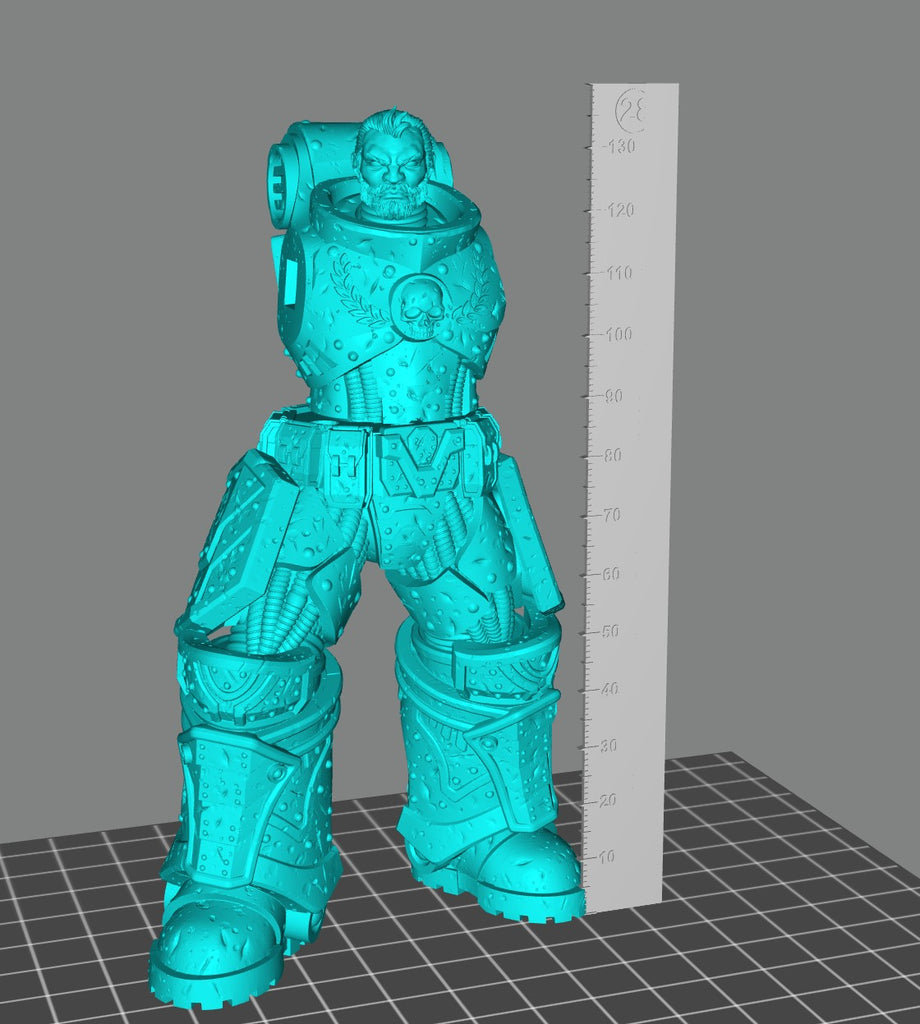Click the "10" mark on the ruler
This screenshot has height=1024, width=920.
tap(607, 856)
